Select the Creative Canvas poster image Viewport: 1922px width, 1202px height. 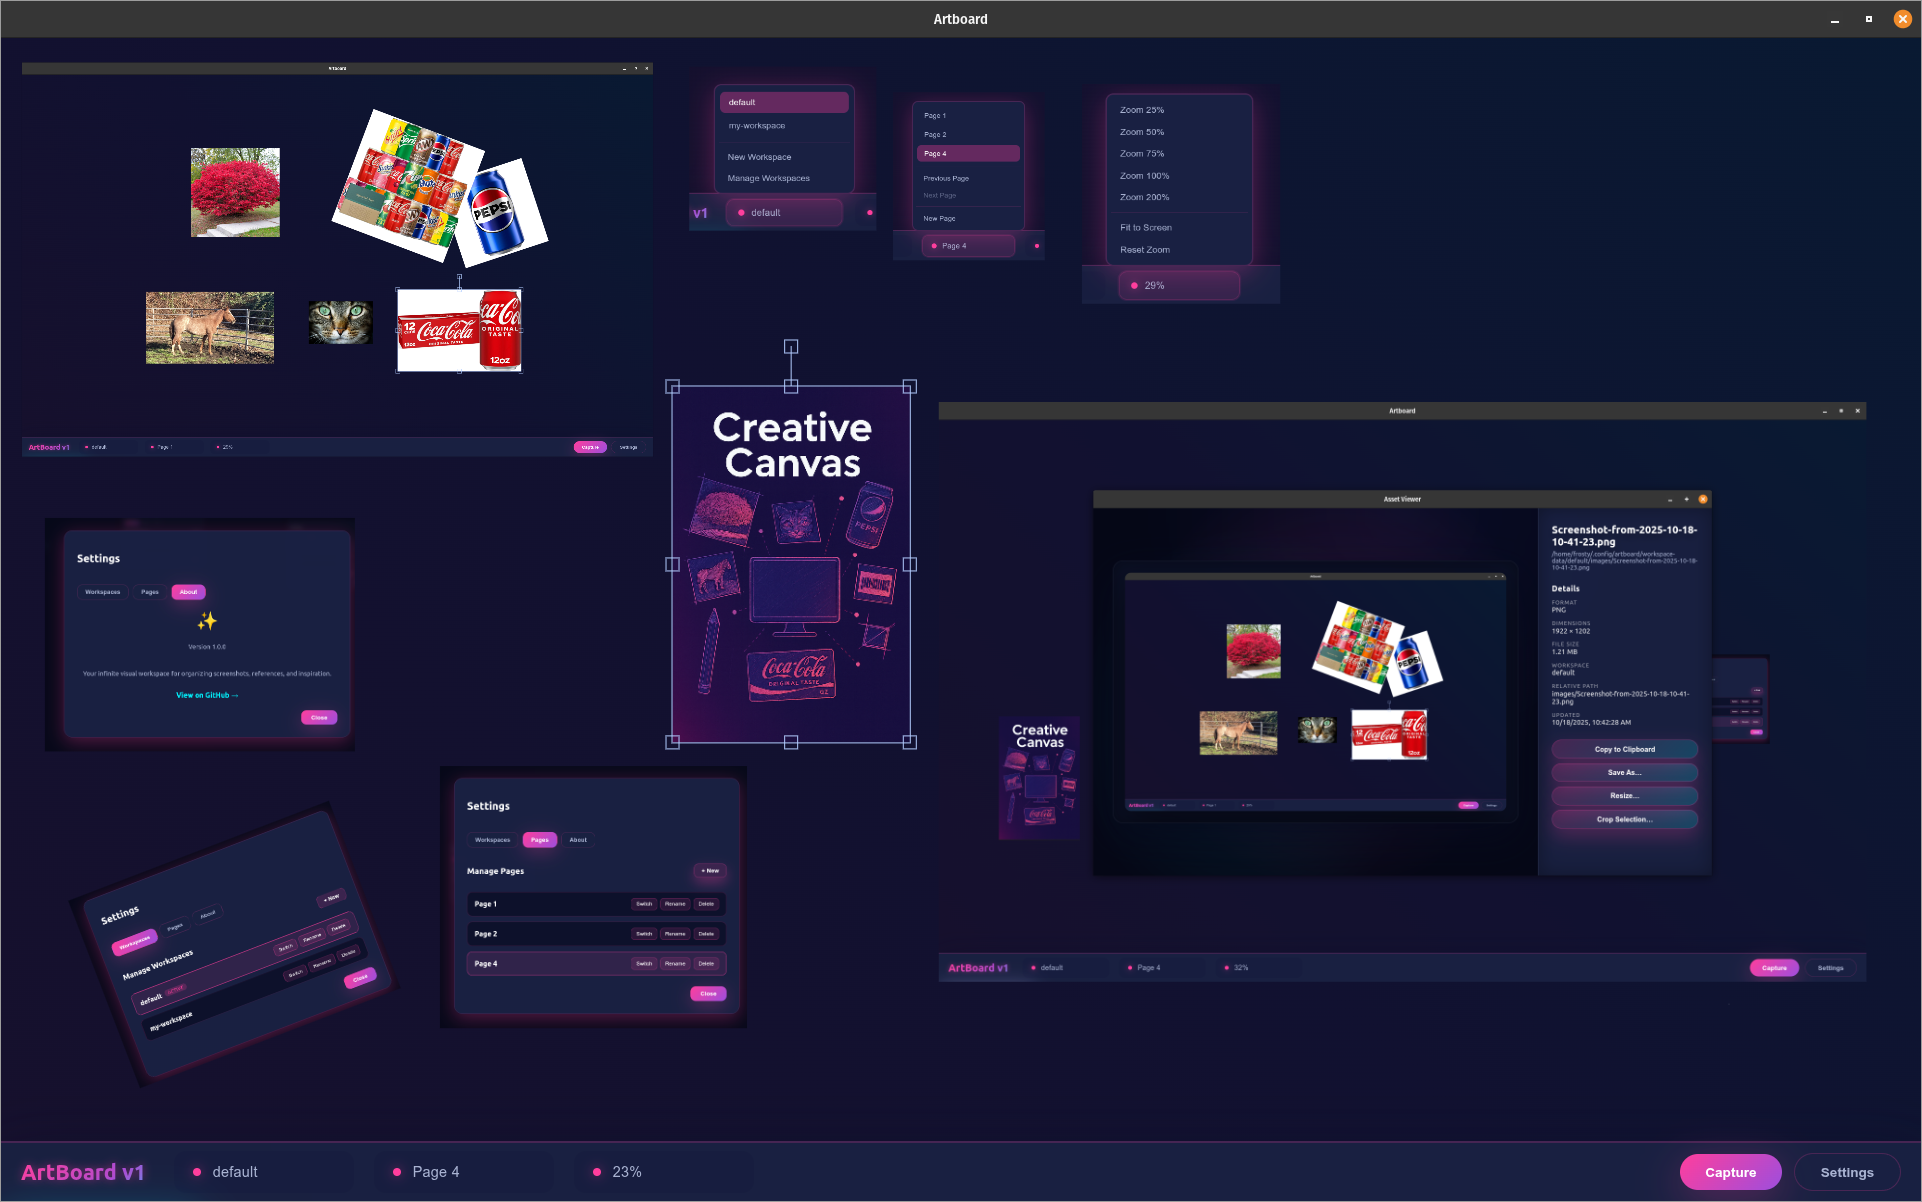[x=791, y=564]
